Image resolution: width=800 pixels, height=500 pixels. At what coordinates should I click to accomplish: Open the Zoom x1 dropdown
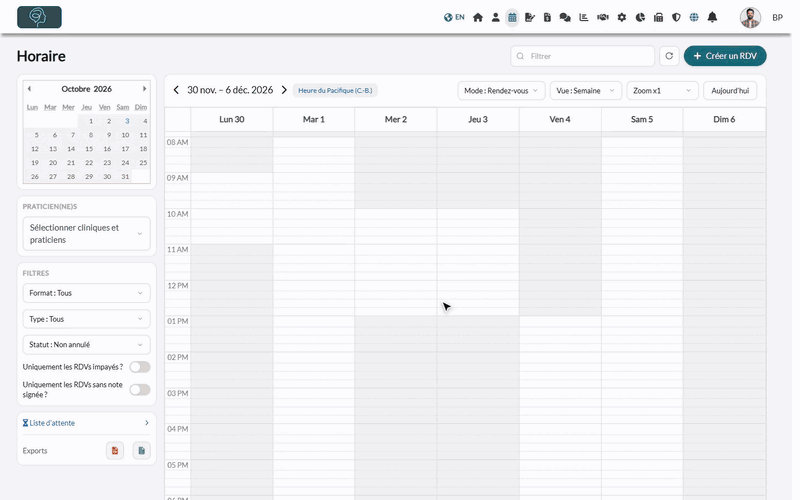[662, 91]
